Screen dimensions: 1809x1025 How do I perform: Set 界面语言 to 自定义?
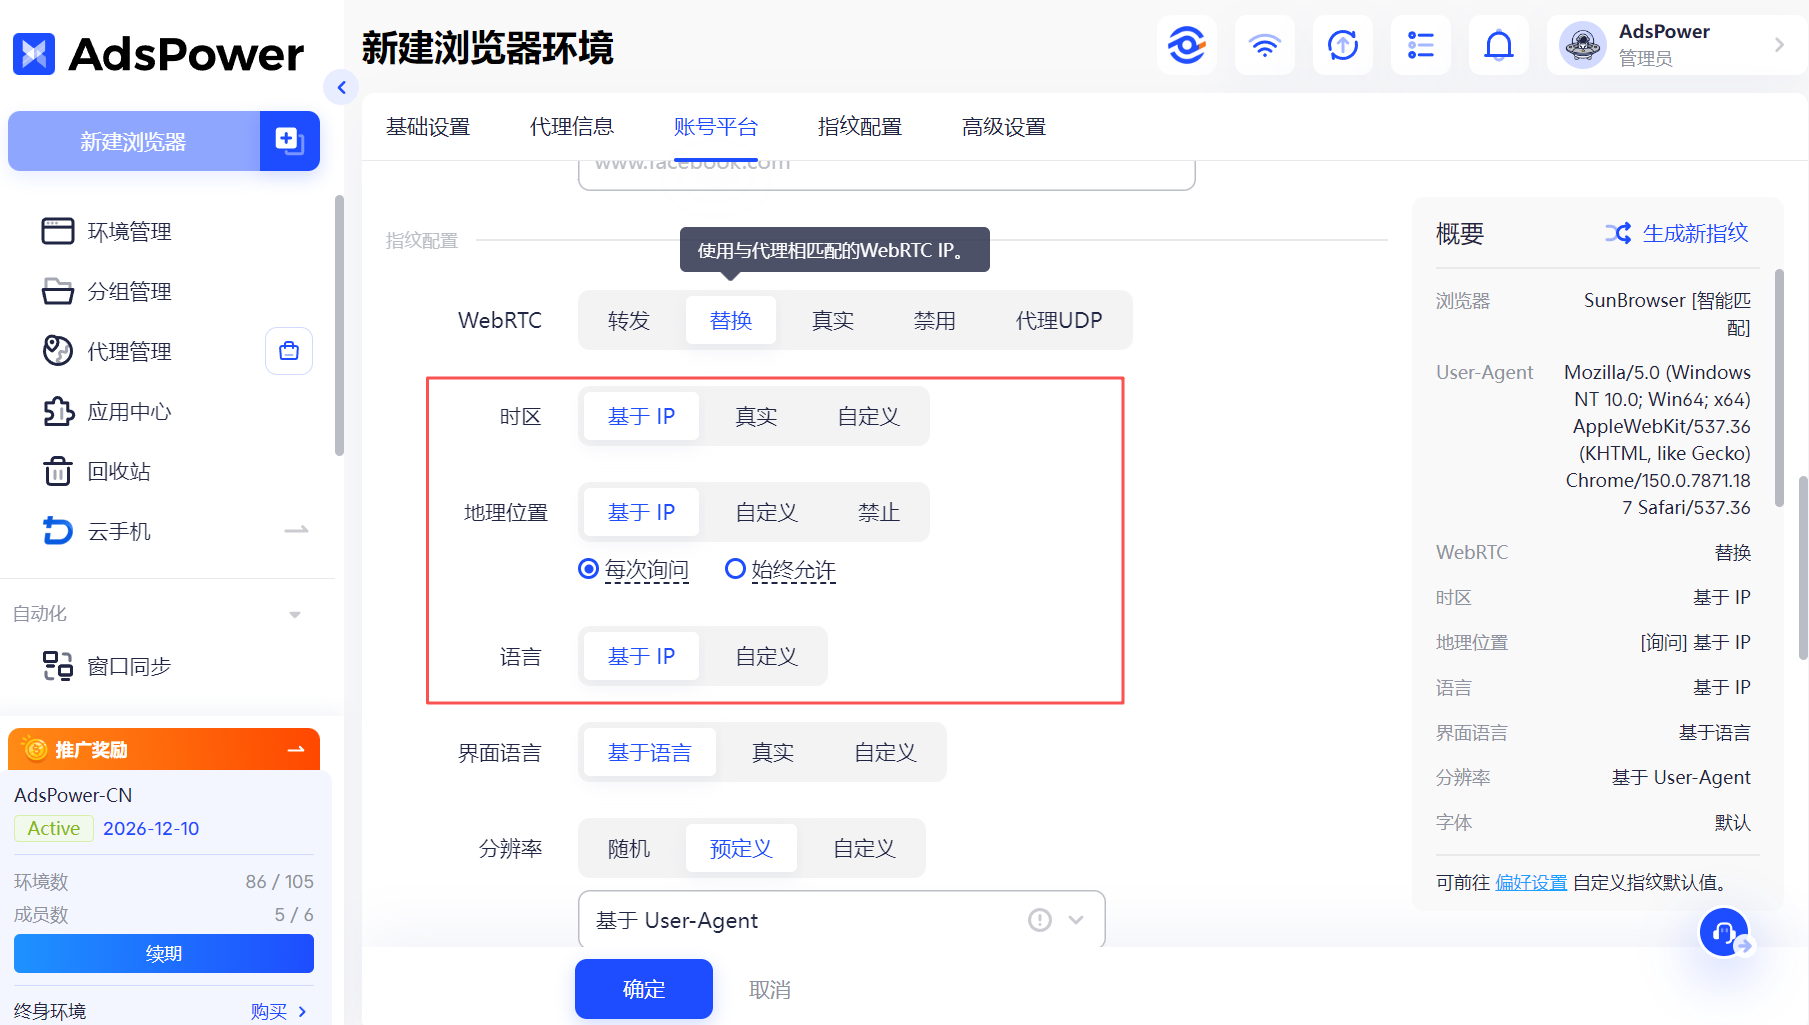885,752
